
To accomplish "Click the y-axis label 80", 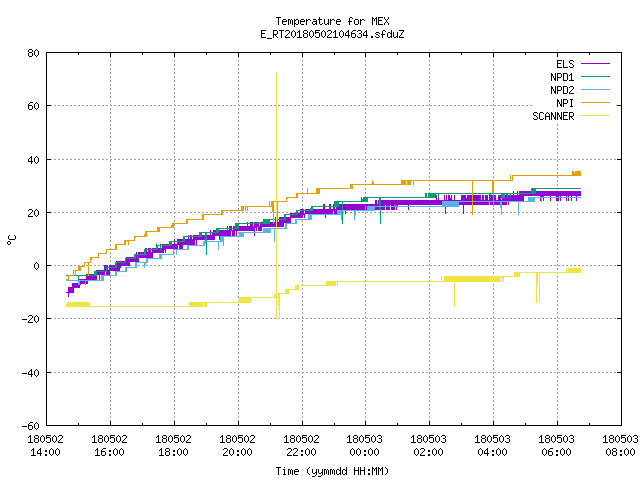I will [x=33, y=53].
